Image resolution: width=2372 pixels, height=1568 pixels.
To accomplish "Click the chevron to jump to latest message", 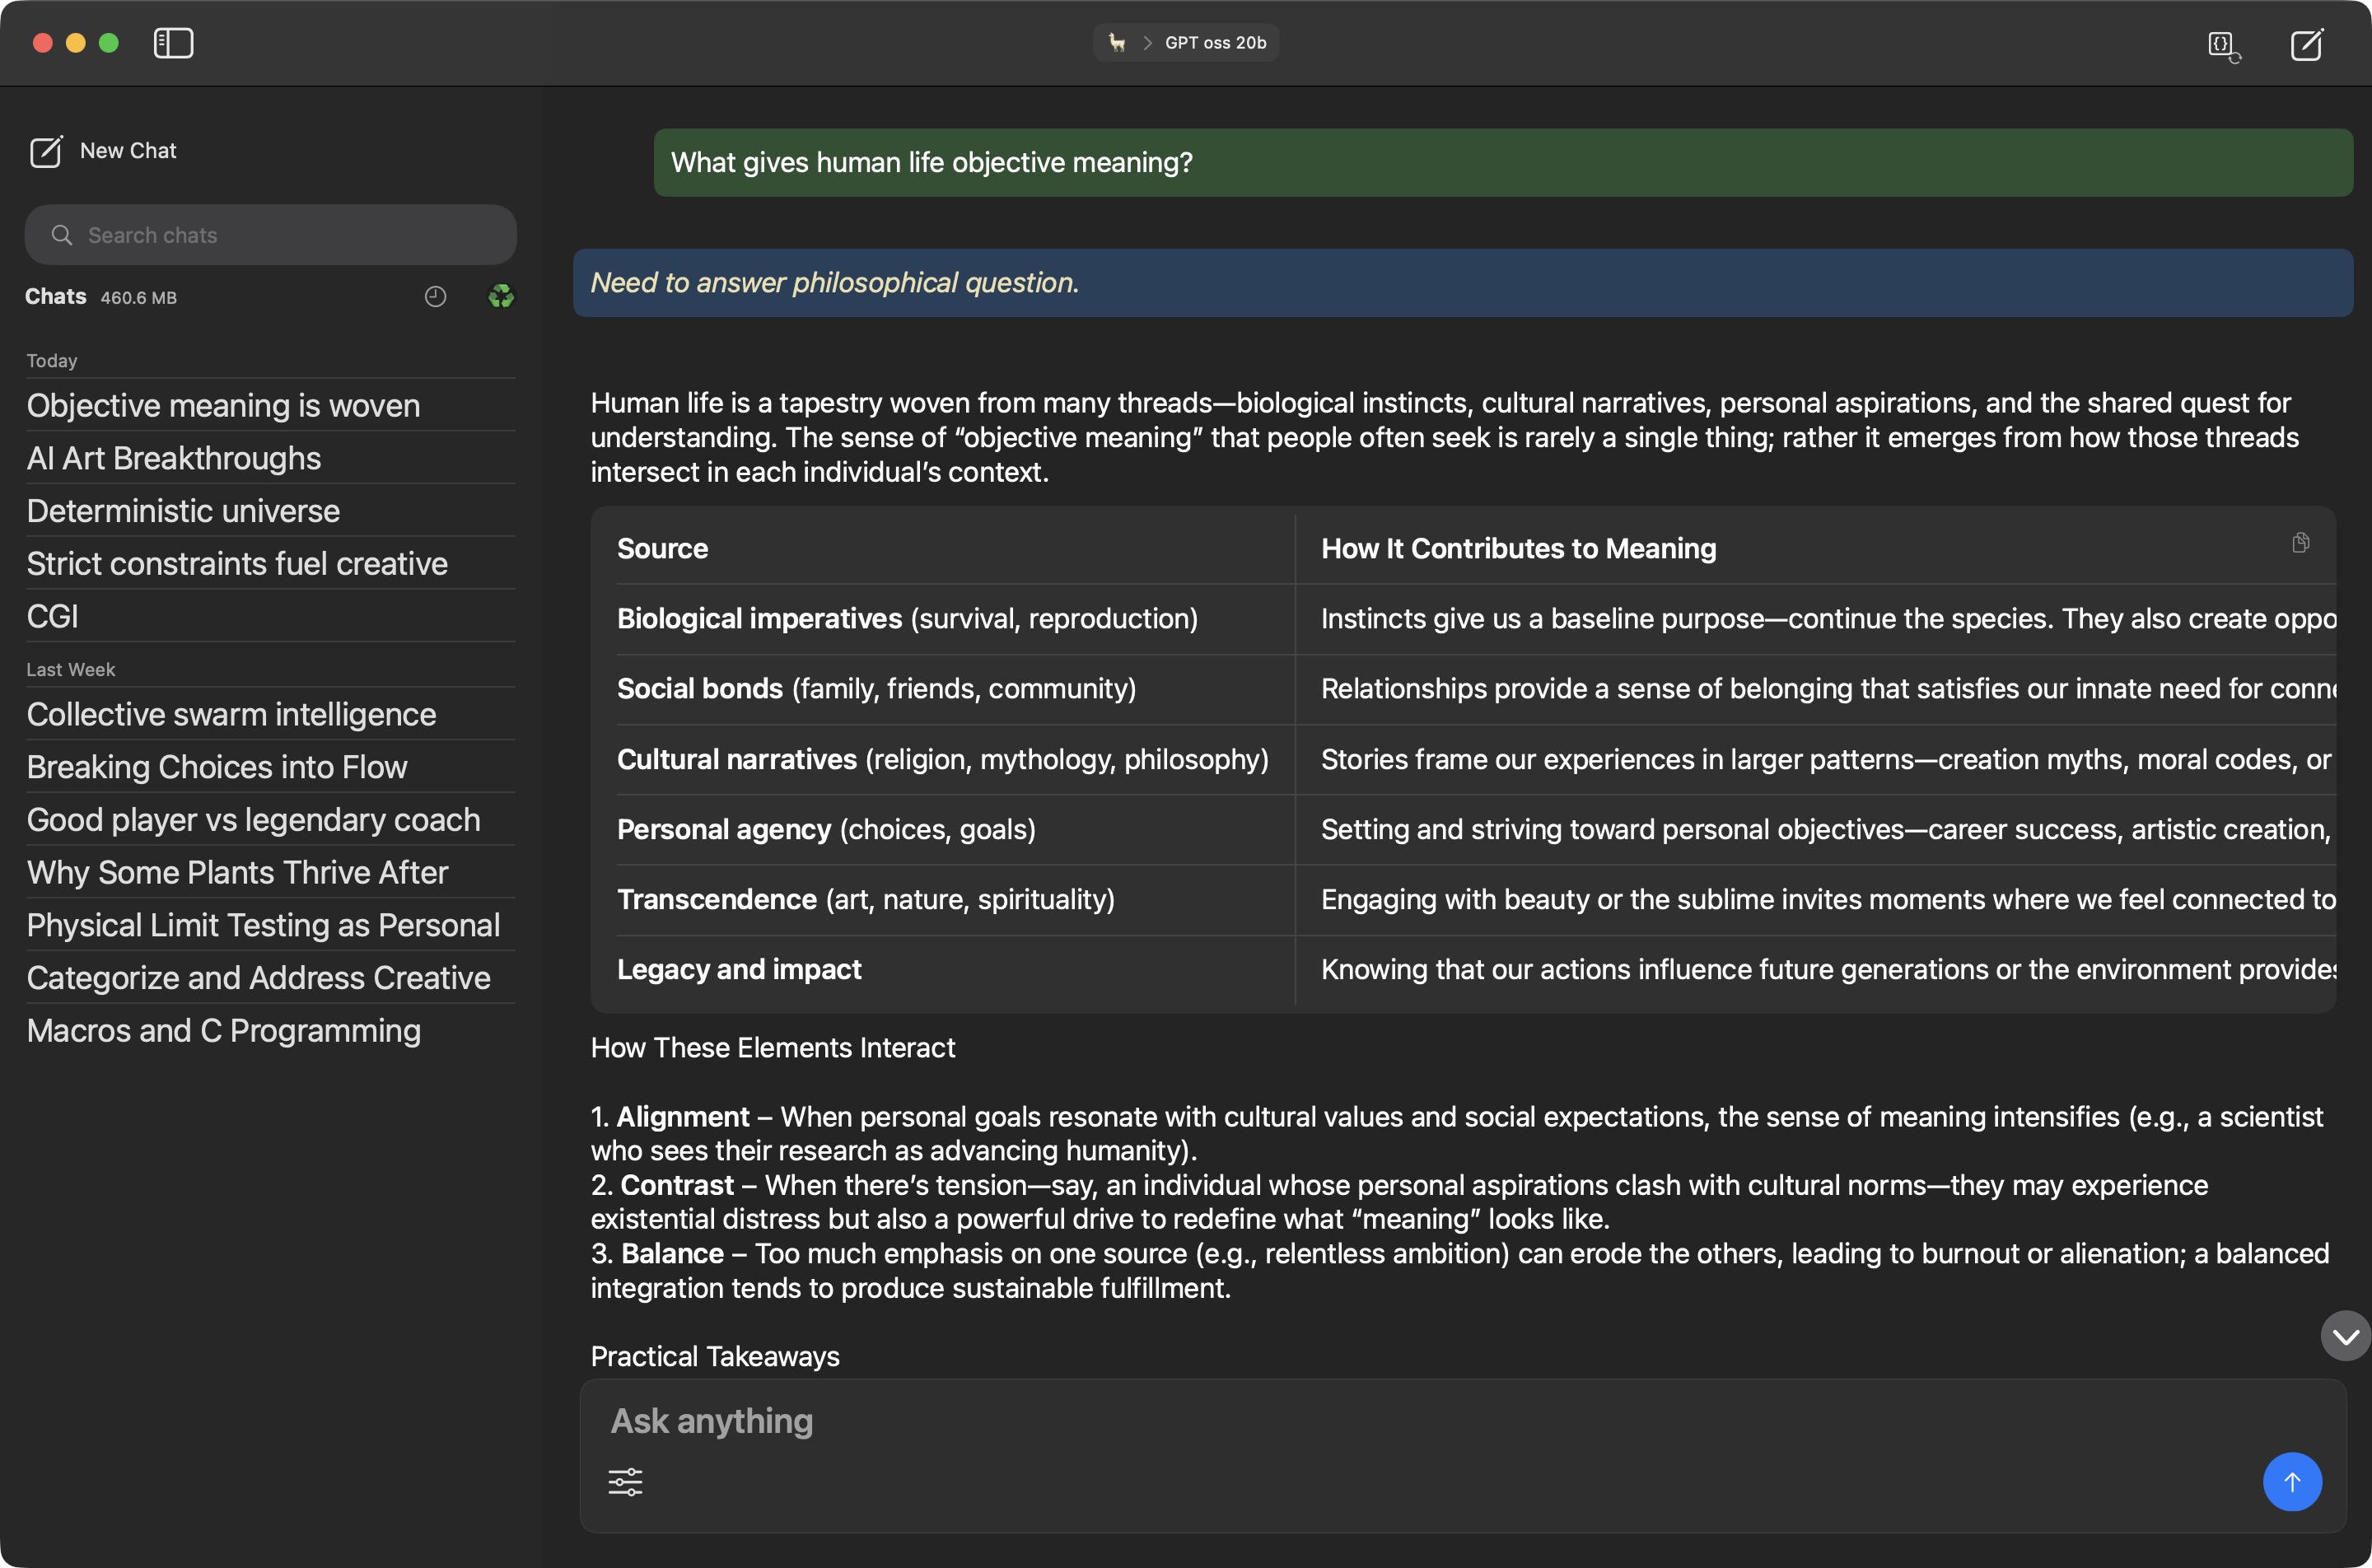I will (2345, 1335).
